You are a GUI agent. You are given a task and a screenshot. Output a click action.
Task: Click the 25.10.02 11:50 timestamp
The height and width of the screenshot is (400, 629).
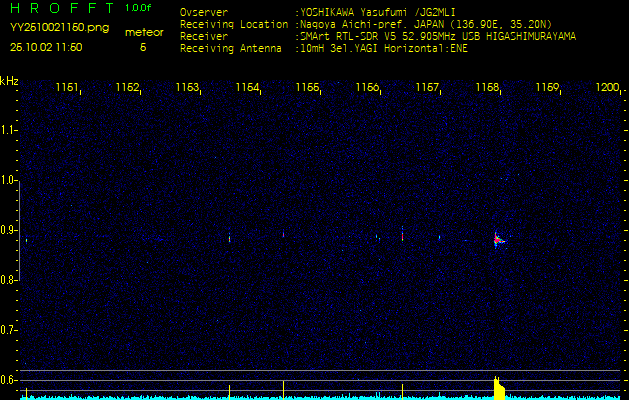(x=46, y=47)
